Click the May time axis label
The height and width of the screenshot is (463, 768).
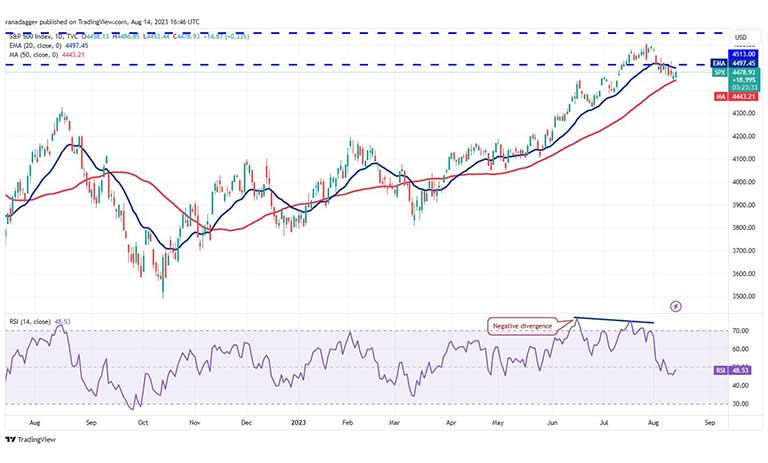[x=498, y=422]
